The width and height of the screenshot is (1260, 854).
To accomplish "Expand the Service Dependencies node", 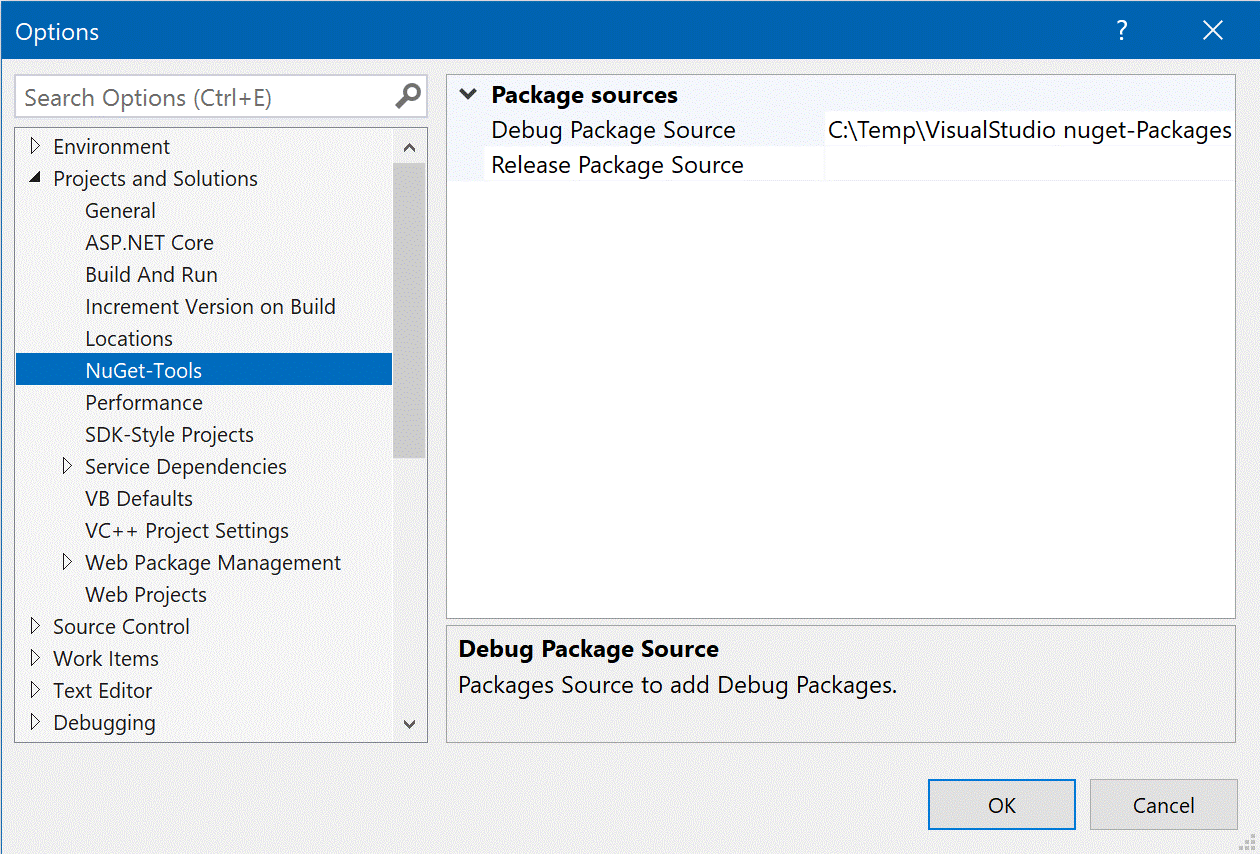I will (x=67, y=466).
